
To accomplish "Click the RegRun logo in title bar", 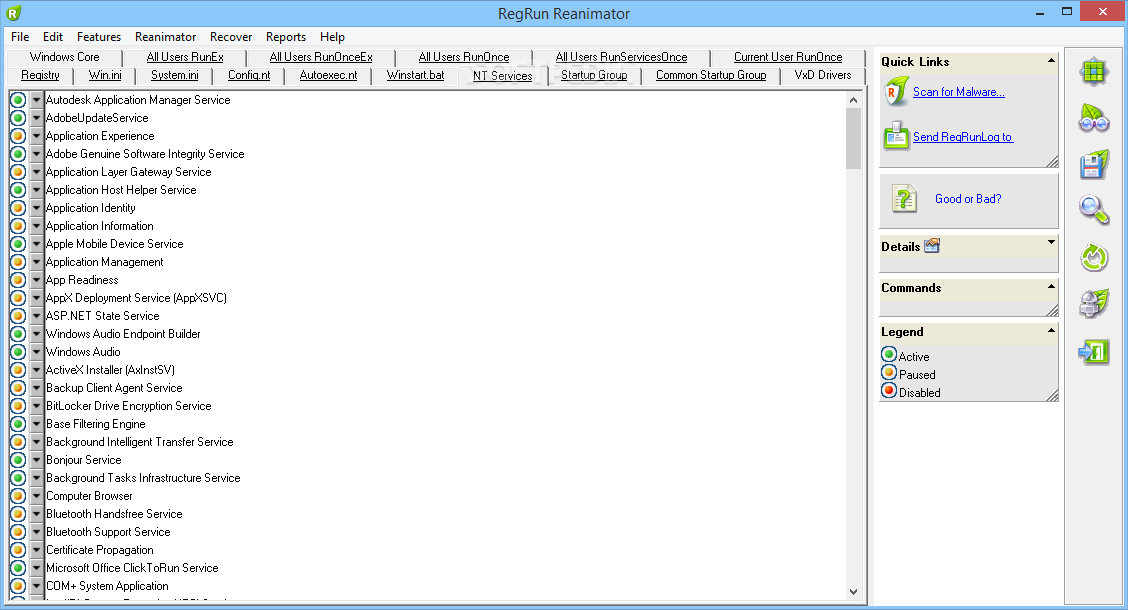I will [x=14, y=13].
